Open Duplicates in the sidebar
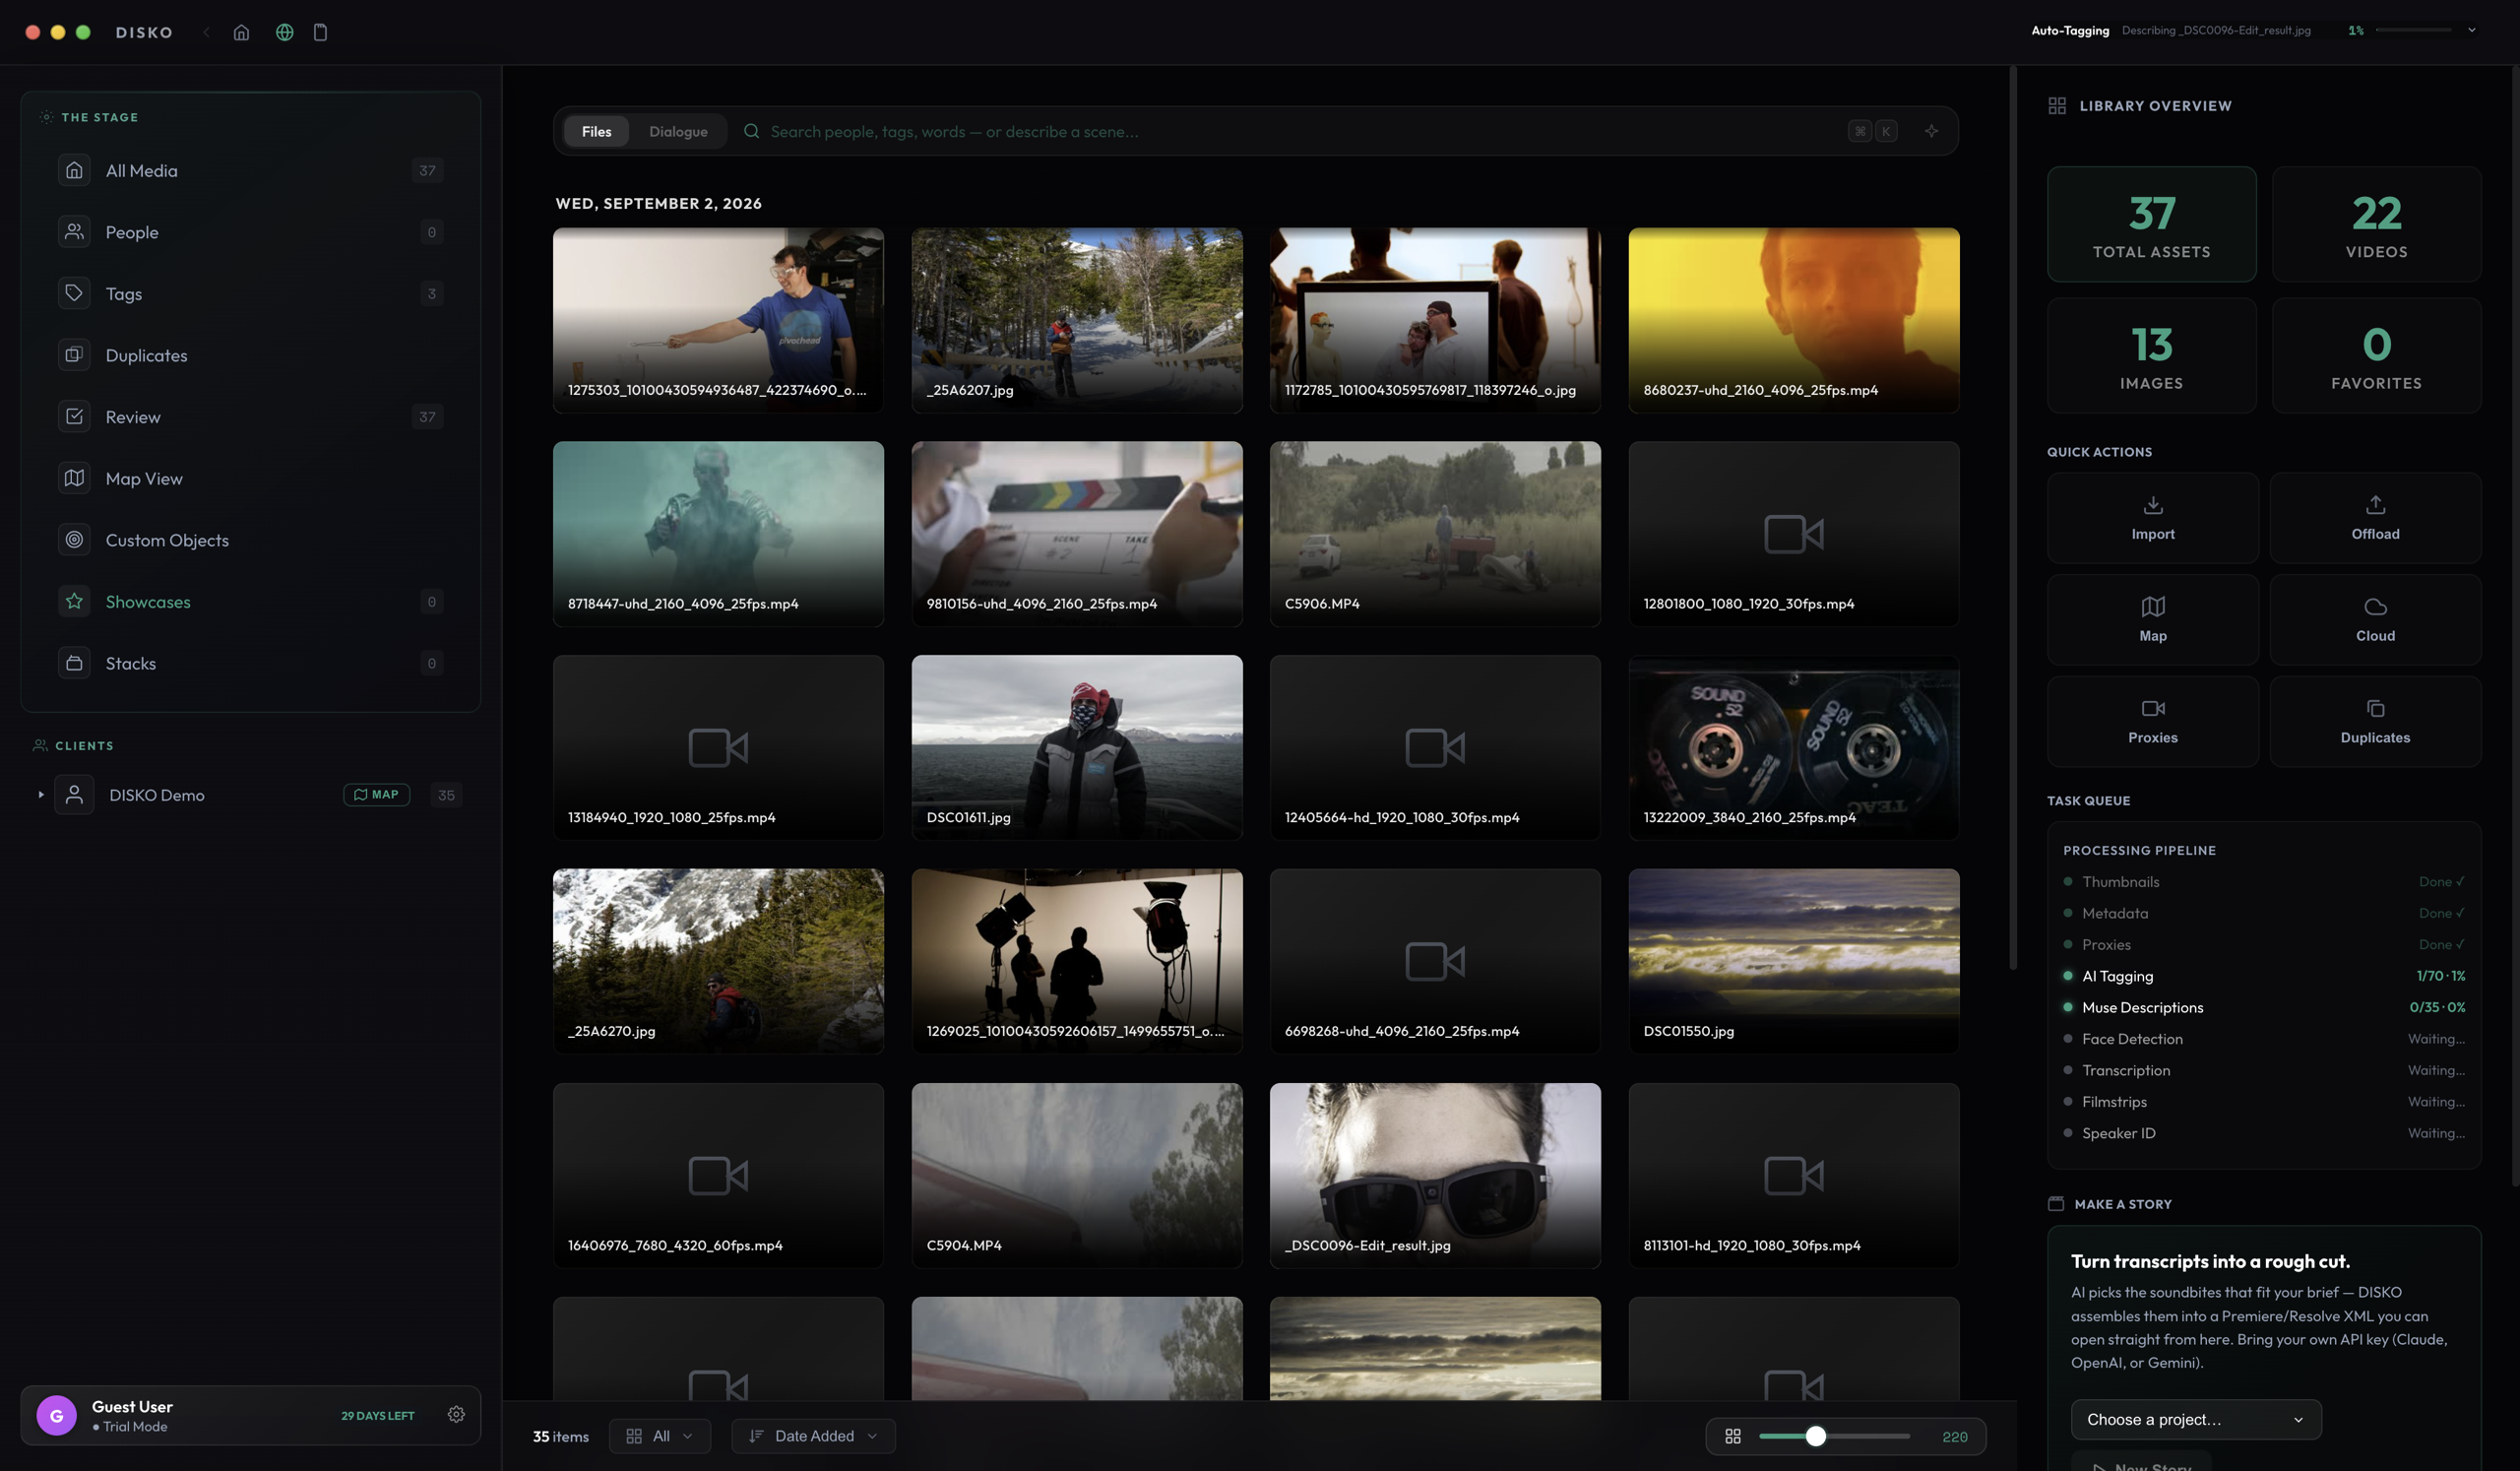2520x1471 pixels. pos(251,355)
